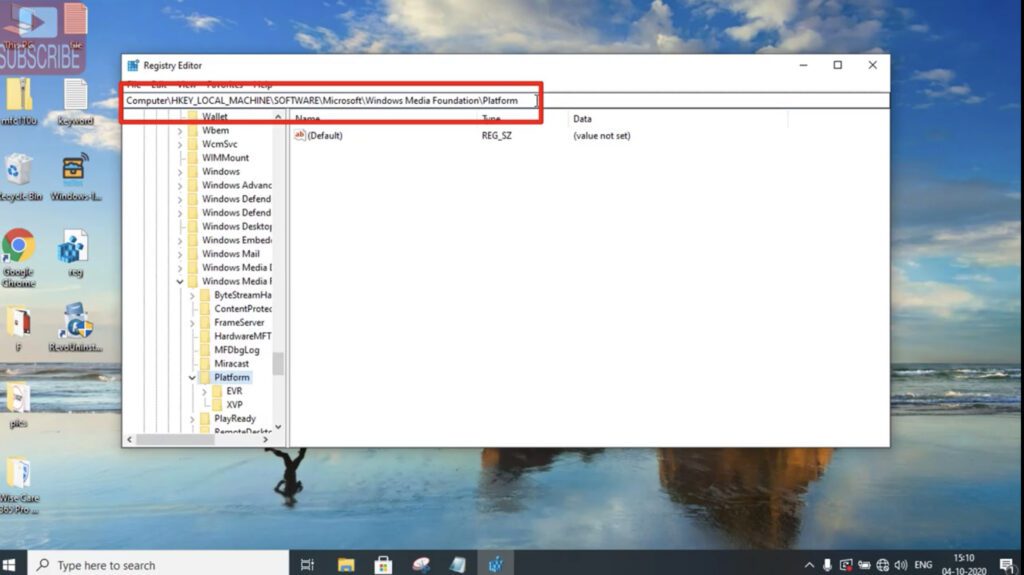Open Google Chrome from the desktop
The image size is (1024, 575).
(18, 247)
